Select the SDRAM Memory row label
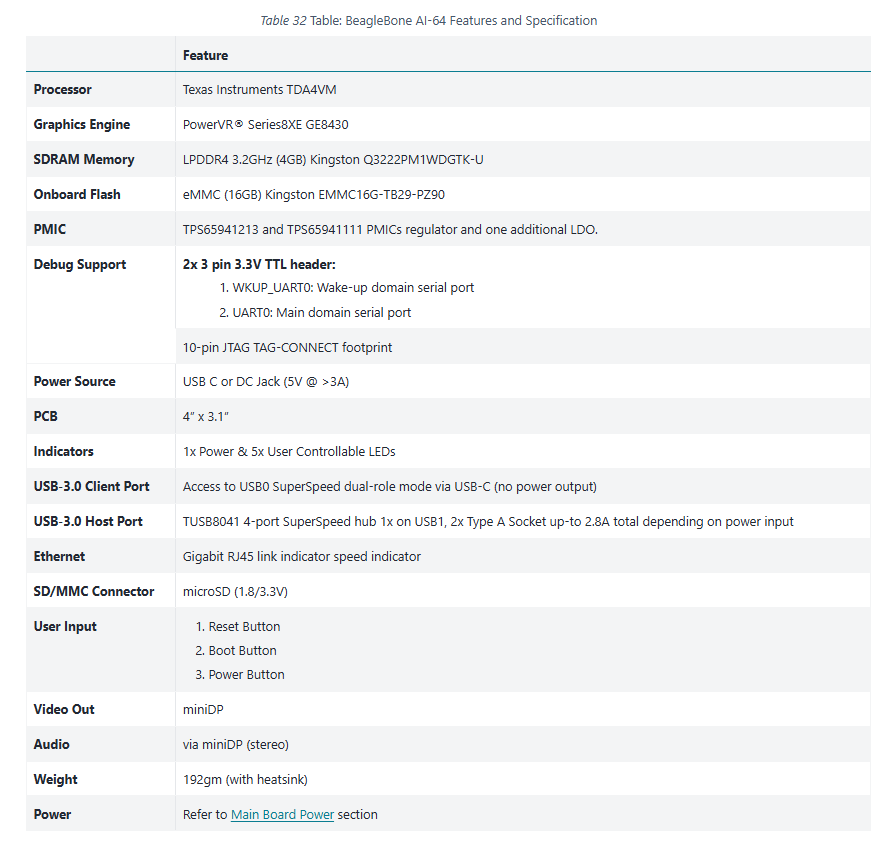 pos(84,159)
